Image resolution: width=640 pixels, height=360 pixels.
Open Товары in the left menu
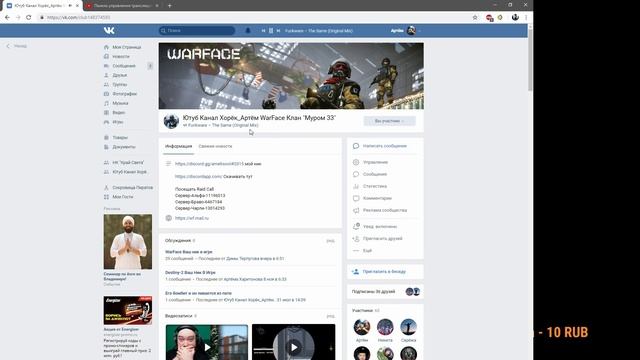(x=120, y=138)
